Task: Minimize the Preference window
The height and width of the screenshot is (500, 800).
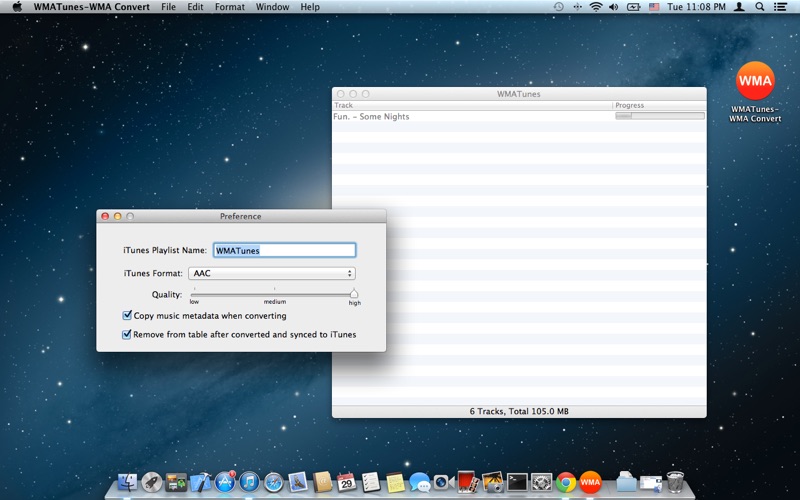Action: pos(117,216)
